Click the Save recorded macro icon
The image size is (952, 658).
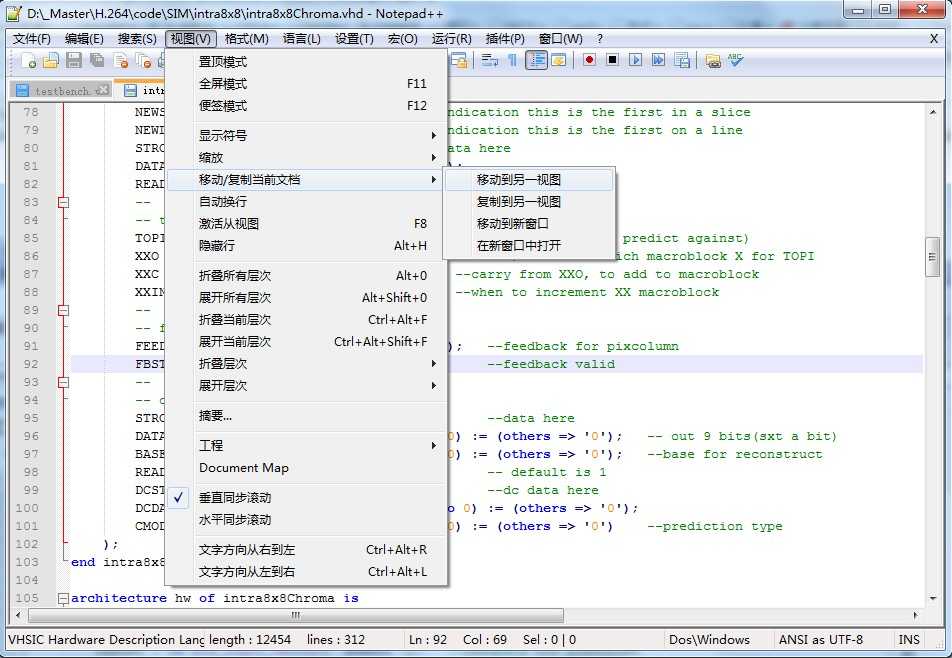coord(682,60)
